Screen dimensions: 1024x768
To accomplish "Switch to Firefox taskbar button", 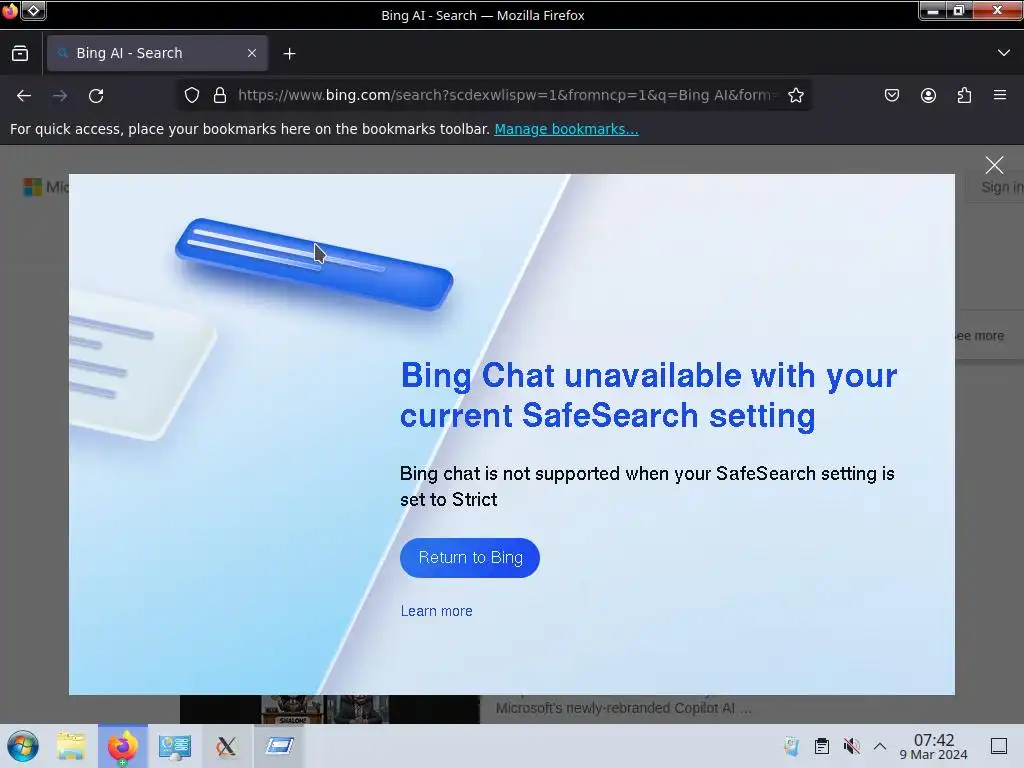I will 123,746.
